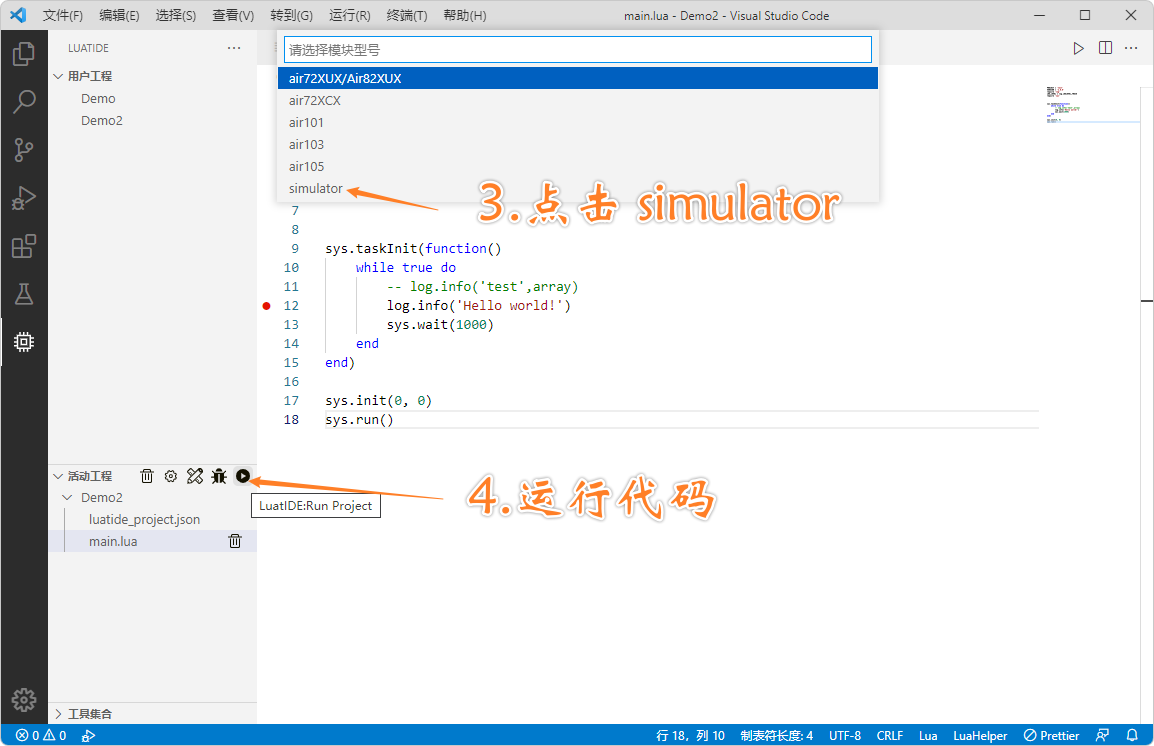Change CRLF line ending
Viewport: 1154px width, 746px height.
pos(890,735)
